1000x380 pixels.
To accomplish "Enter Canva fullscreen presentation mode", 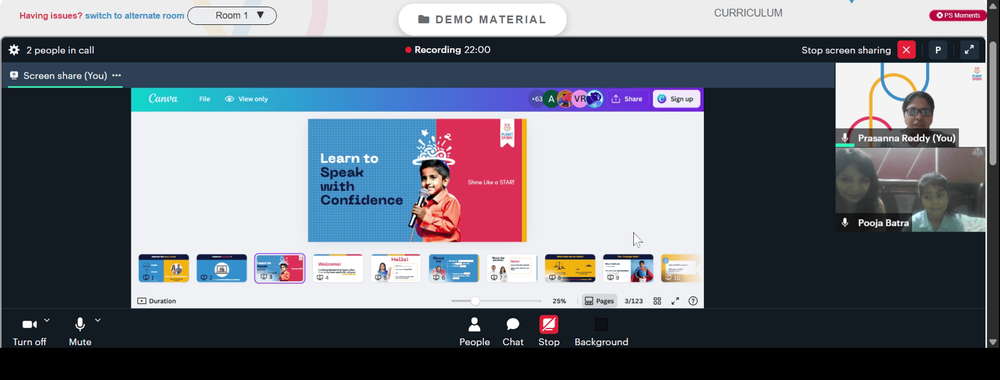I will (x=675, y=301).
